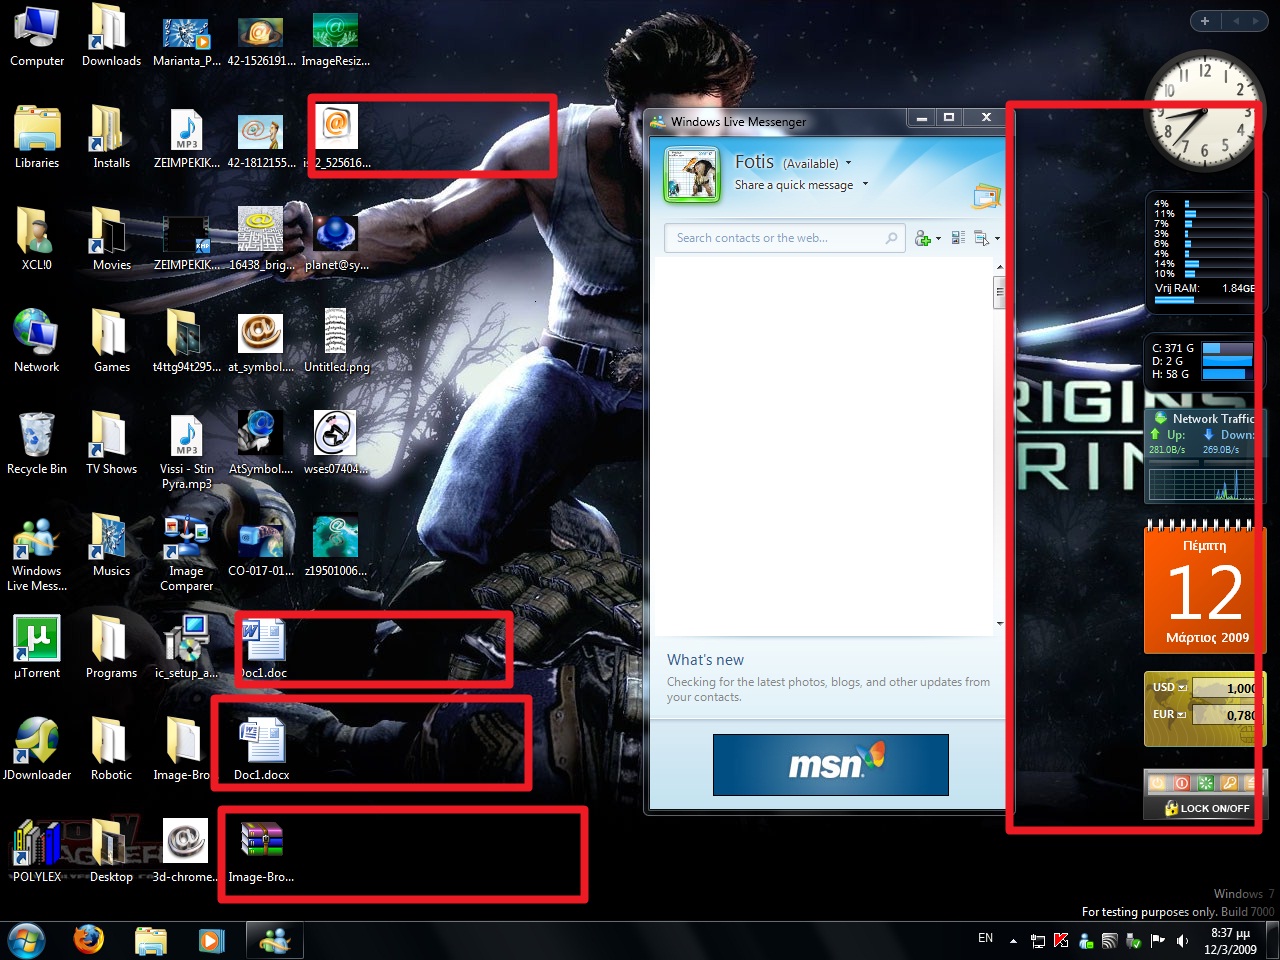The width and height of the screenshot is (1280, 960).
Task: Open the EUR currency dropdown in the gadget
Action: 1181,715
